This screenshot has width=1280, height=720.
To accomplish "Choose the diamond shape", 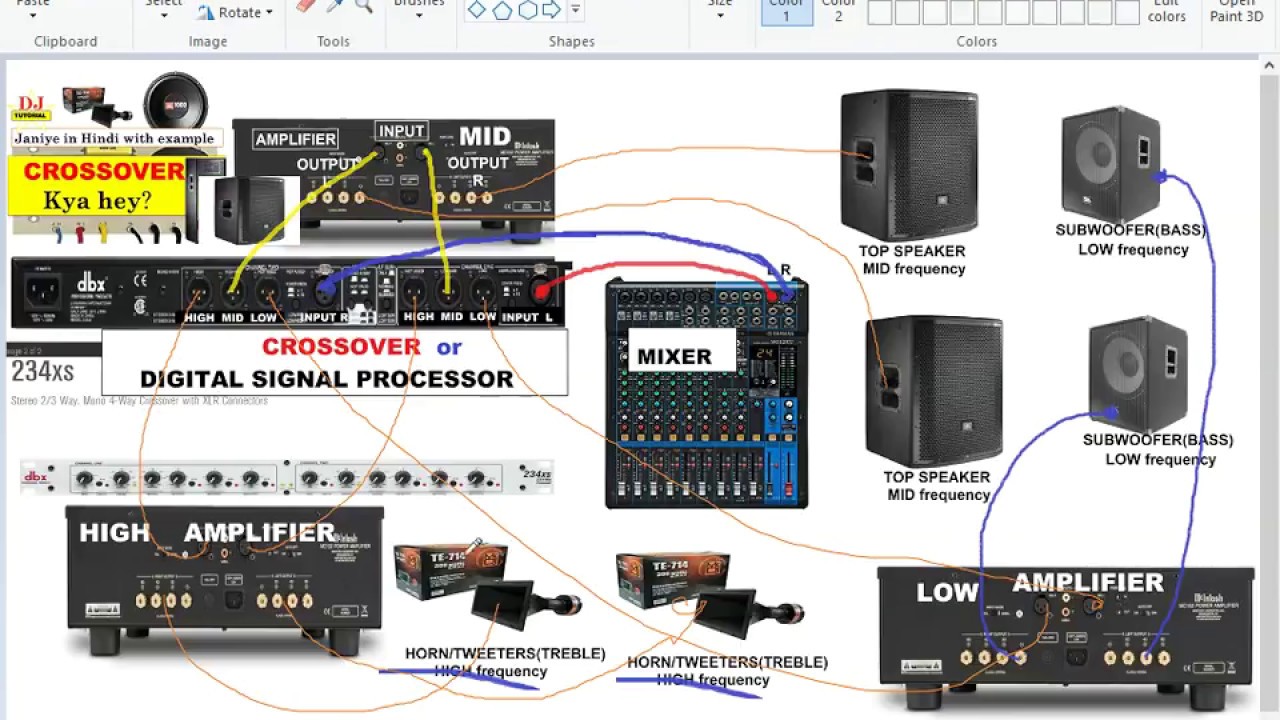I will click(x=477, y=9).
